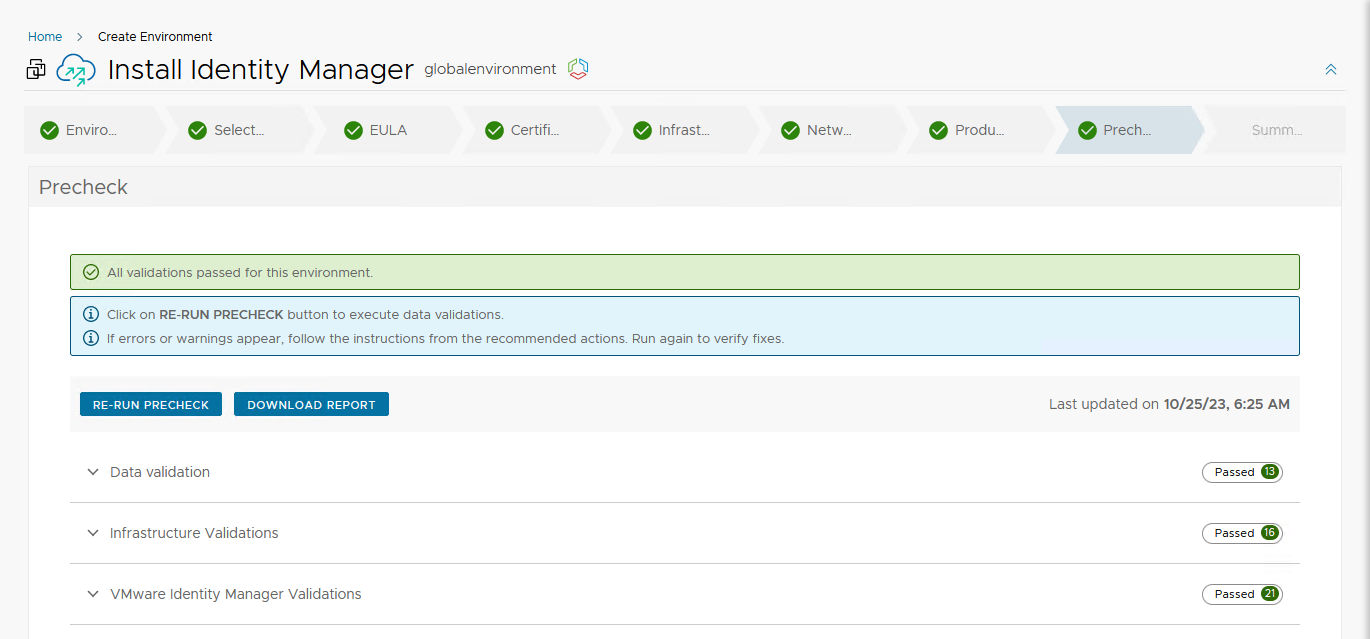
Task: Click the Data validation row label
Action: click(x=160, y=472)
